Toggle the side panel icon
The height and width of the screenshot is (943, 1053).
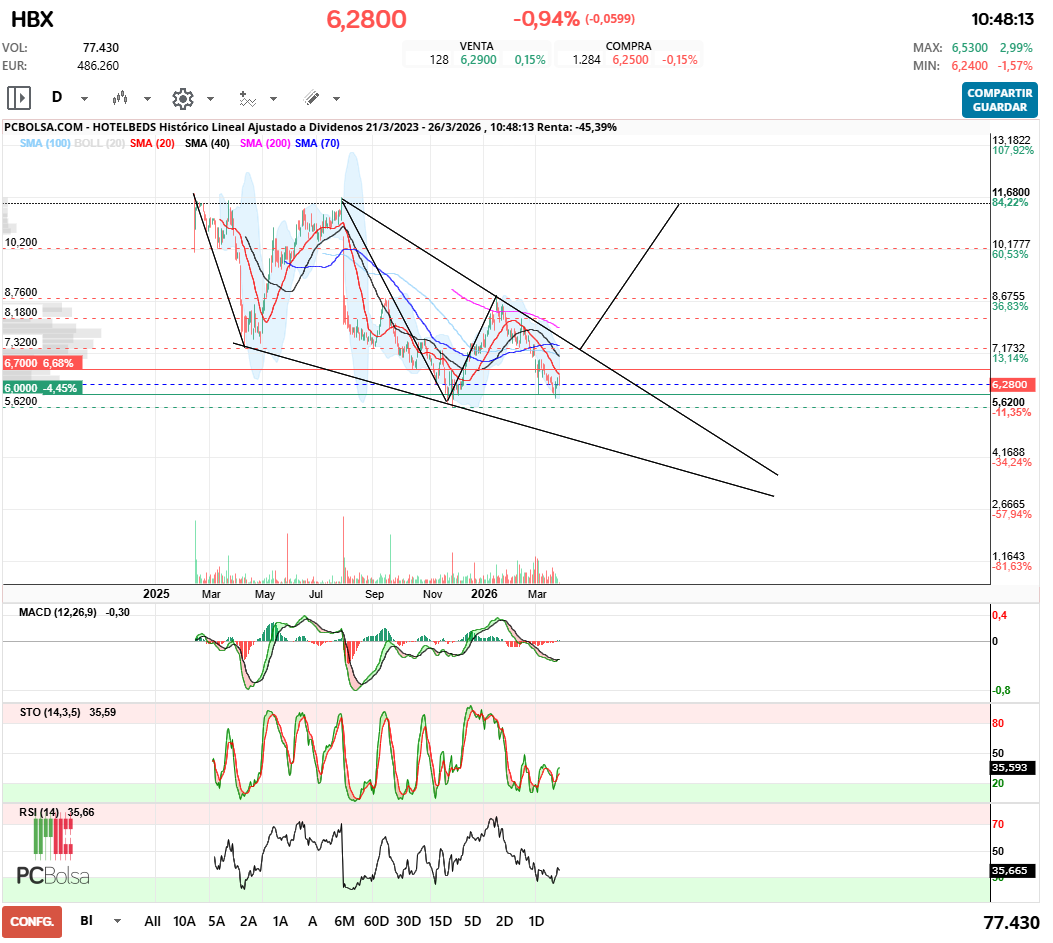click(x=19, y=98)
